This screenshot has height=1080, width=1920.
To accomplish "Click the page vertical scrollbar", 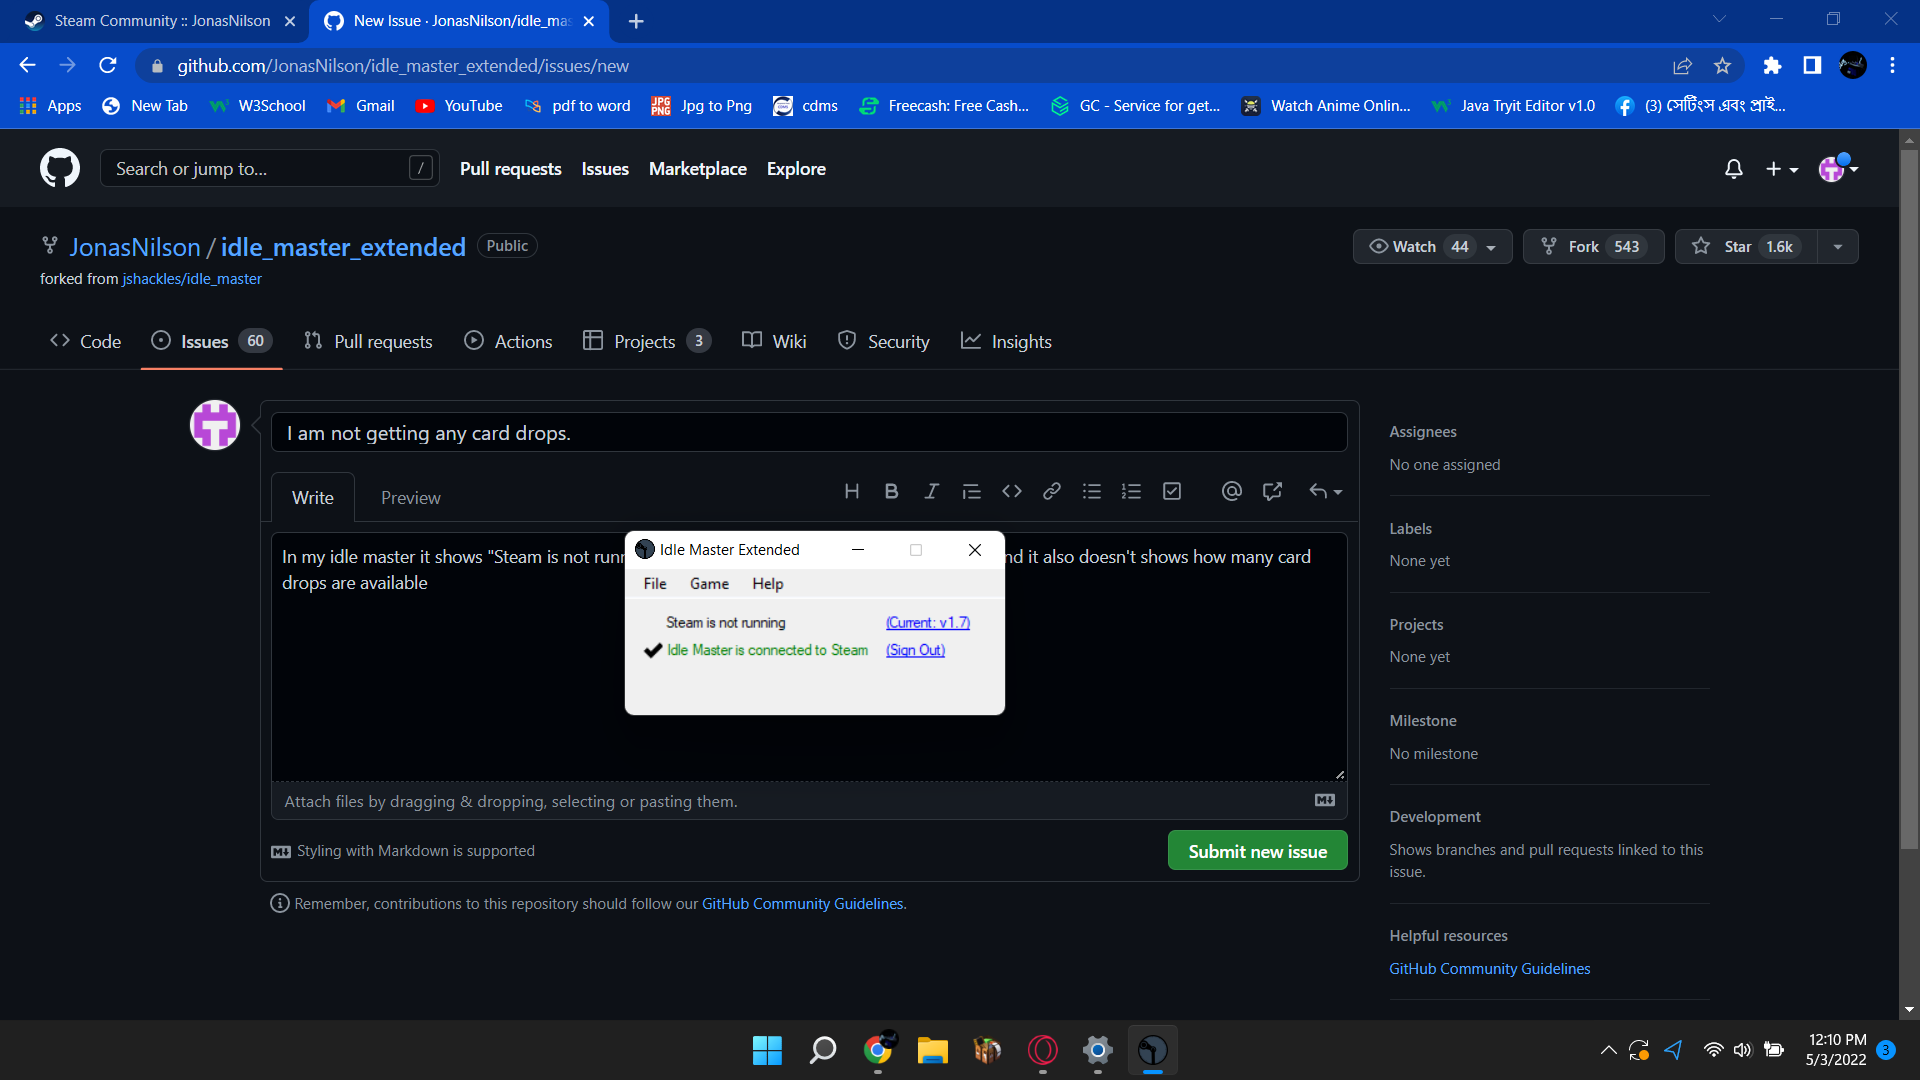I will coord(1909,500).
